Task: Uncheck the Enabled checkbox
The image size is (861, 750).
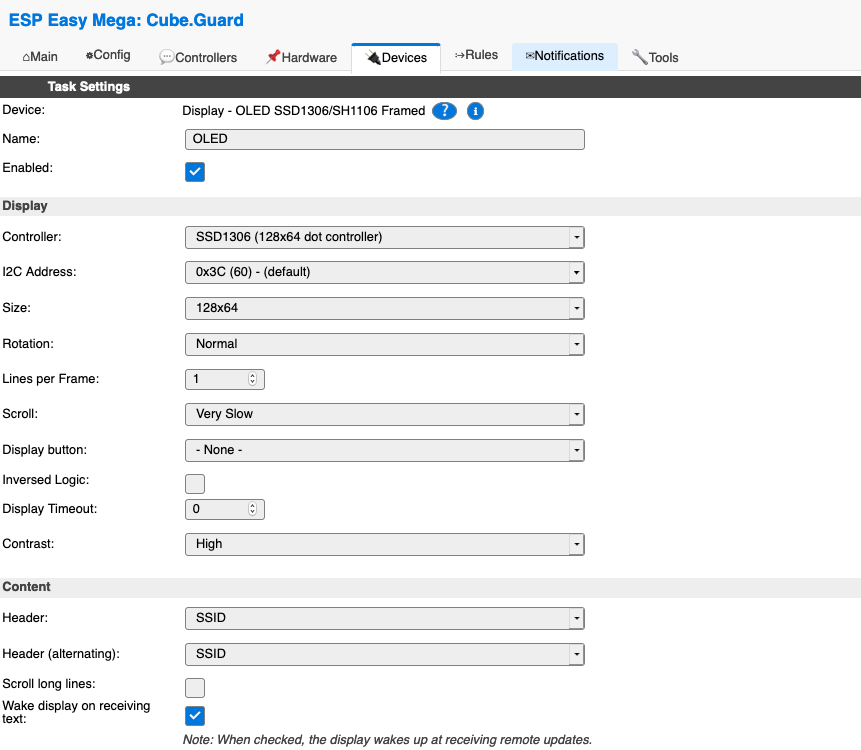Action: 195,172
